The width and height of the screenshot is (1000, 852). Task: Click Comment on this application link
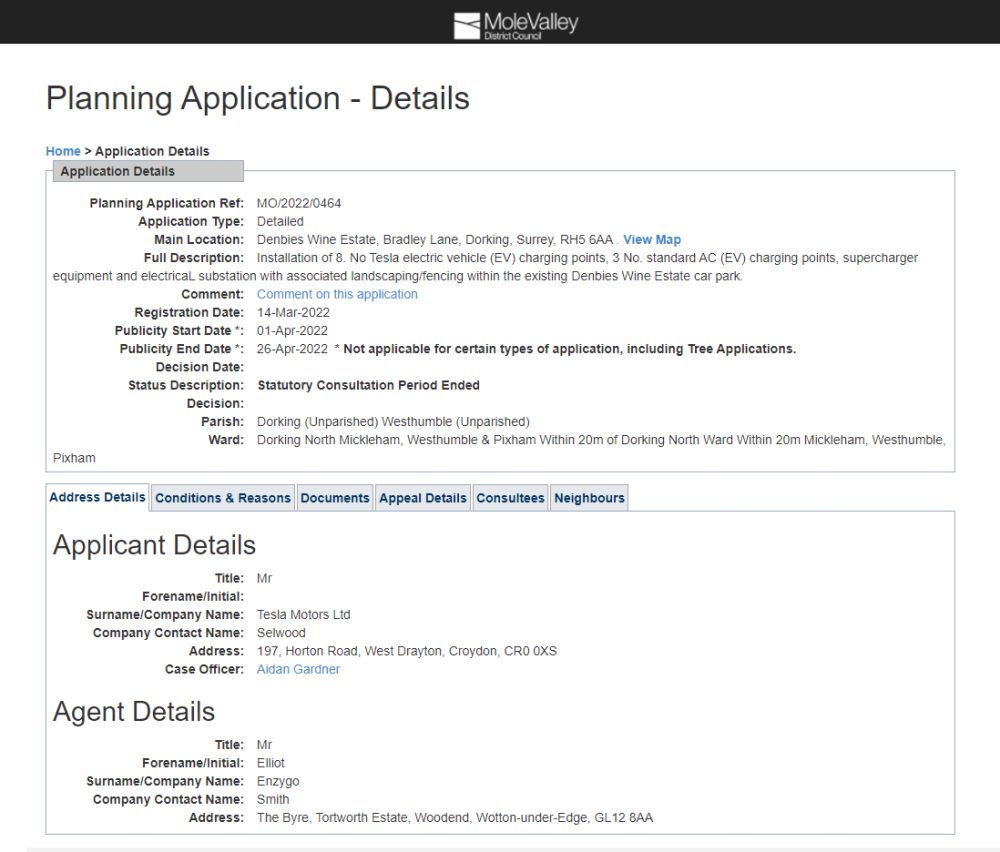(x=337, y=295)
